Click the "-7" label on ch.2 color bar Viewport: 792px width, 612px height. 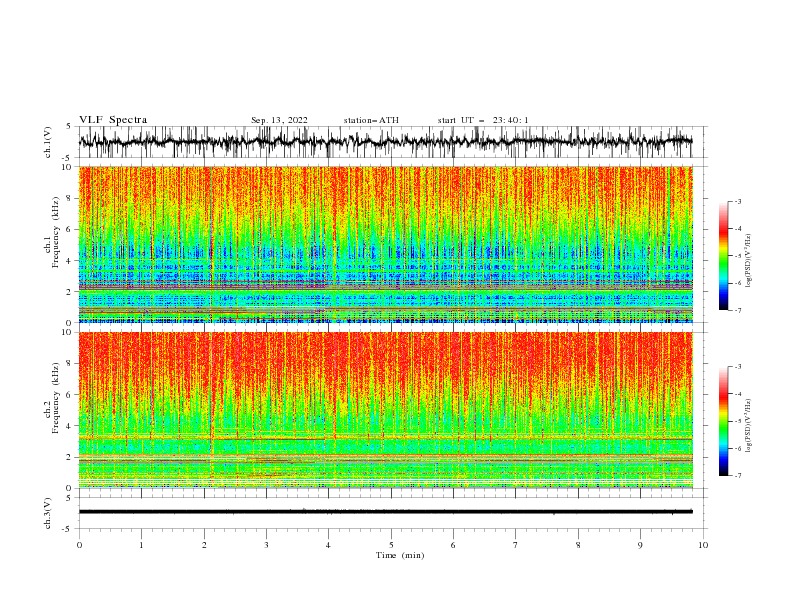coord(737,475)
